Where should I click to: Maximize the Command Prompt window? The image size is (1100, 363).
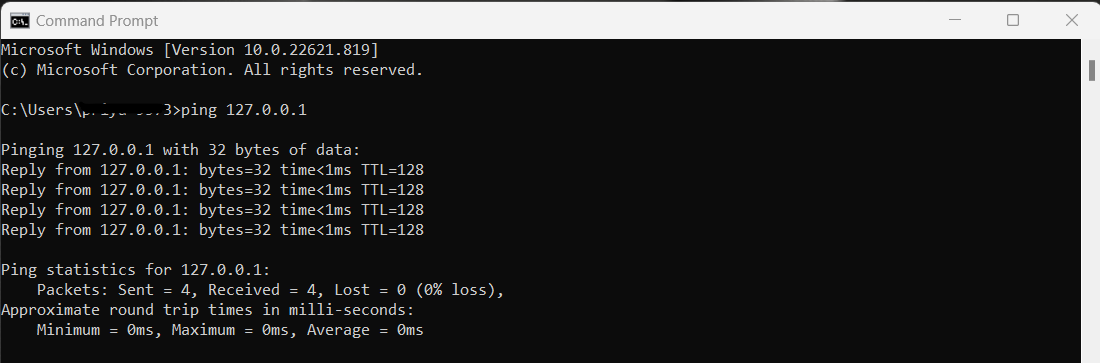pos(1013,20)
